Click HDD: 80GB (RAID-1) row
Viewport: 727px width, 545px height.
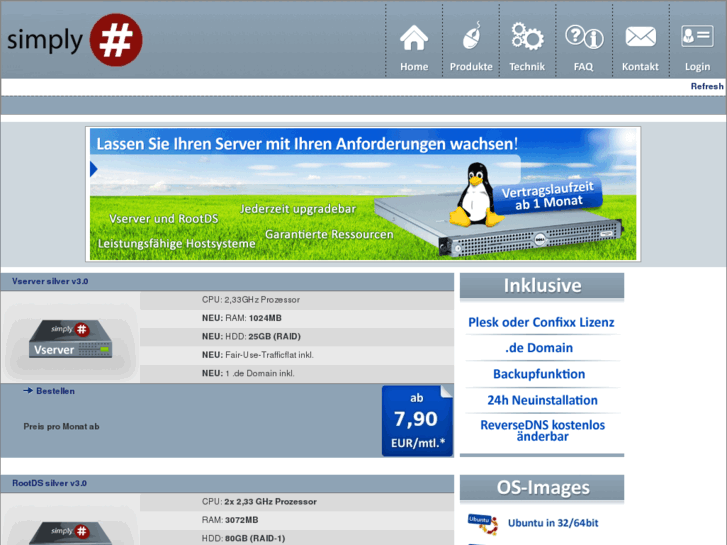(297, 538)
